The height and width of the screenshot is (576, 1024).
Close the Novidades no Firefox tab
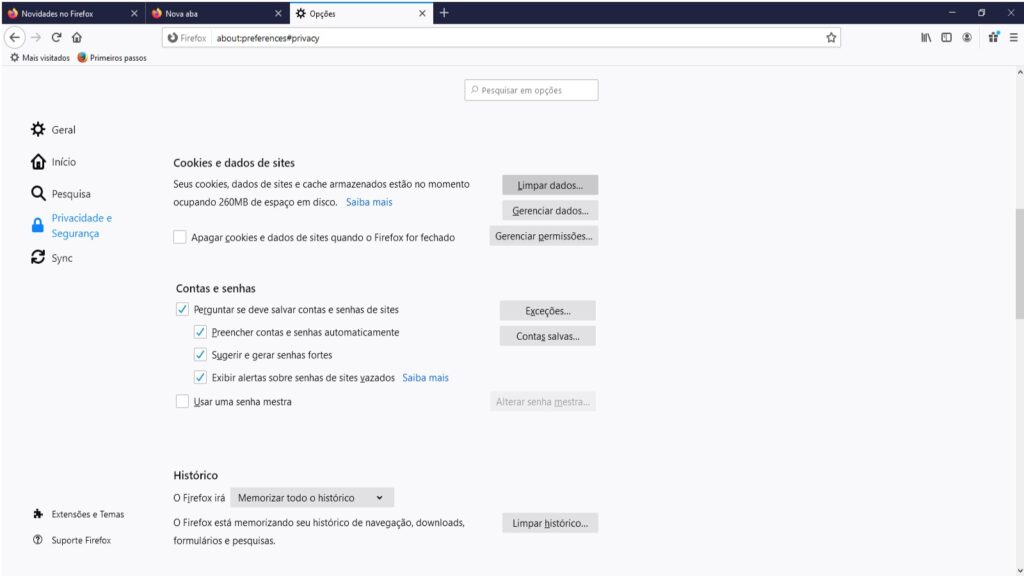tap(134, 14)
